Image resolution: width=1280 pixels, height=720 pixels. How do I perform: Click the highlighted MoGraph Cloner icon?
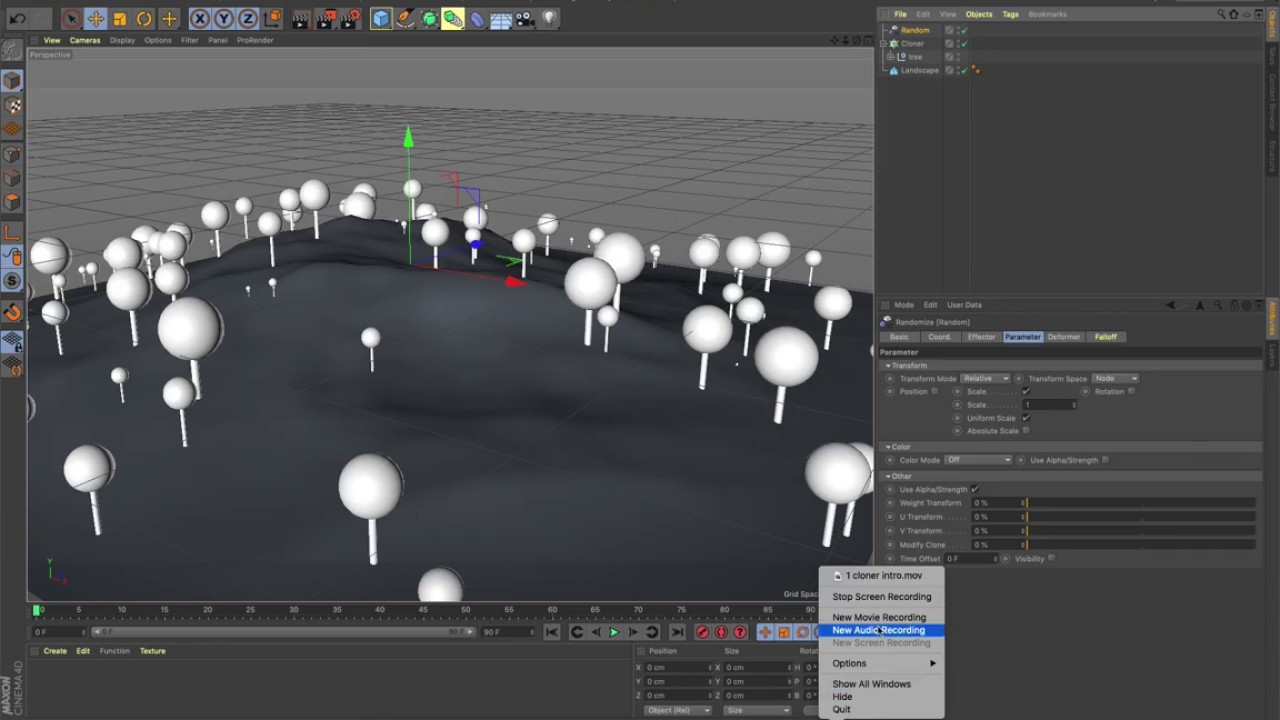pos(453,18)
